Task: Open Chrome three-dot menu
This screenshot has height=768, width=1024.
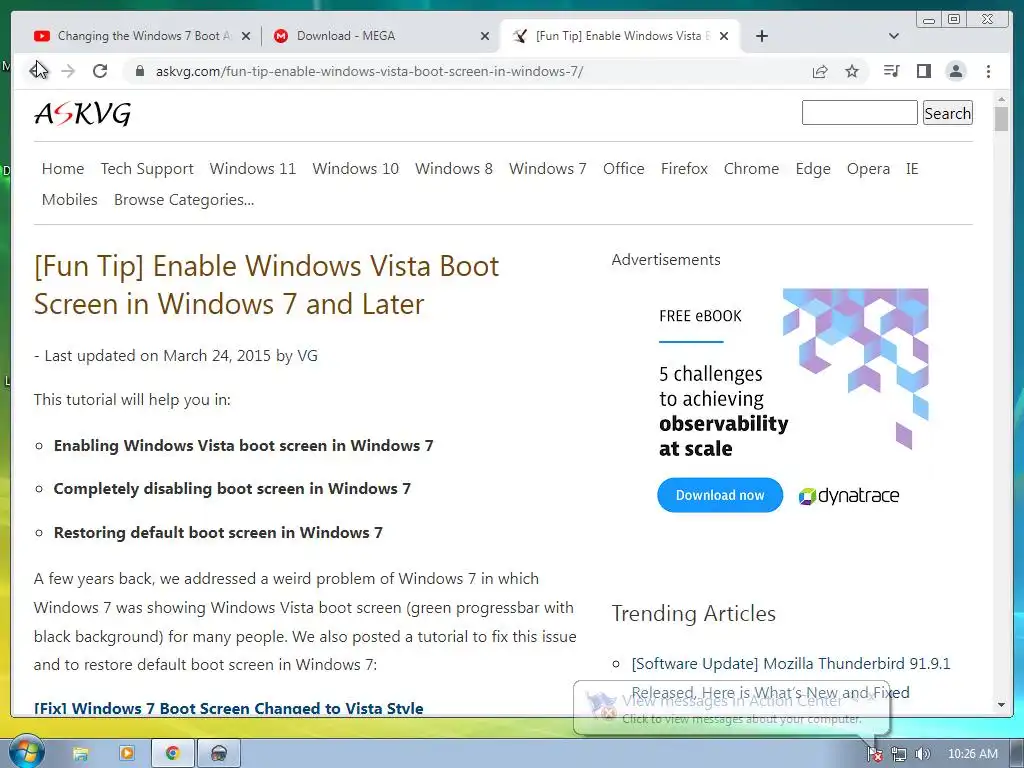Action: point(989,71)
